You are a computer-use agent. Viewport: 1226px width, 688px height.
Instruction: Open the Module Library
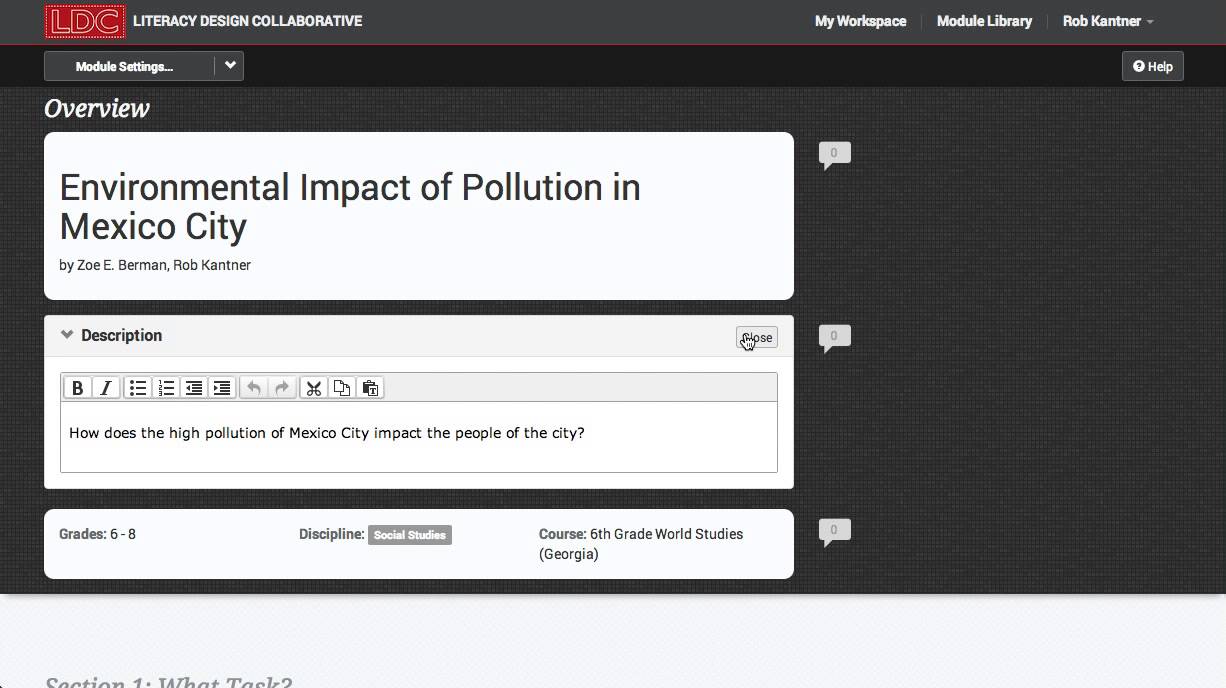tap(984, 21)
